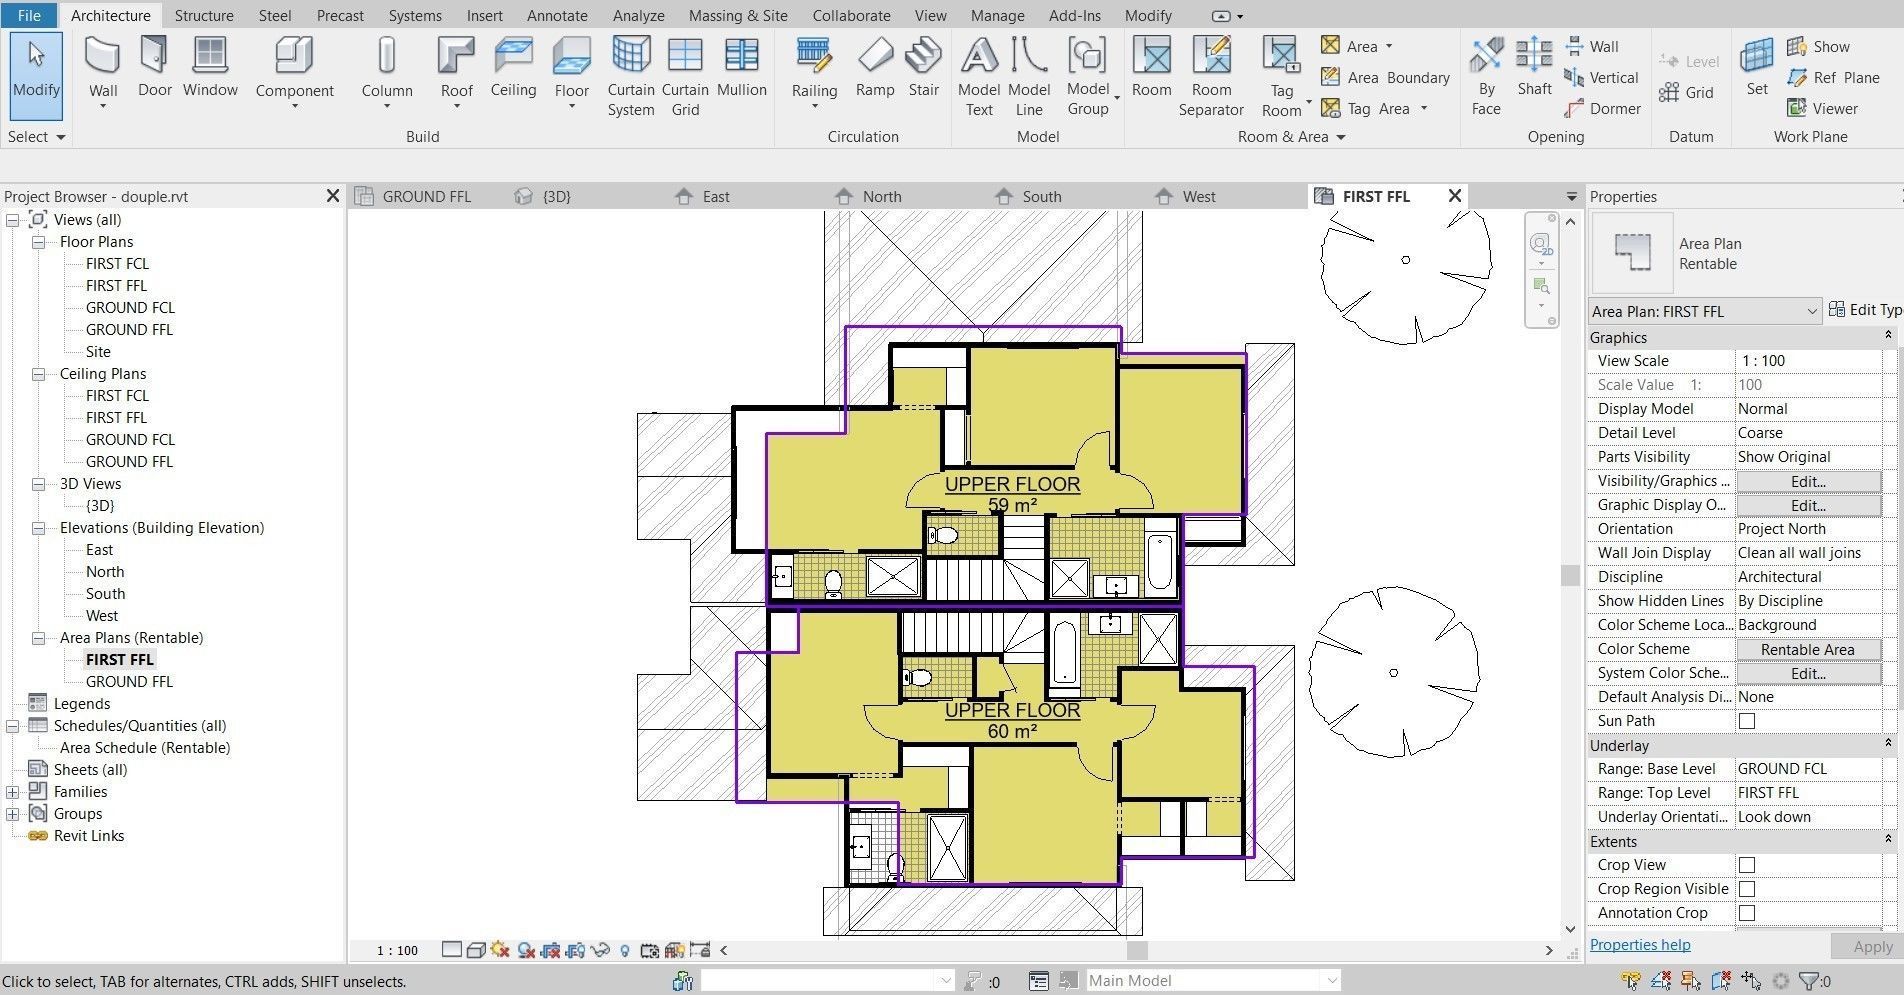Click Edit for System Color Schemes
Viewport: 1904px width, 995px height.
pos(1808,673)
